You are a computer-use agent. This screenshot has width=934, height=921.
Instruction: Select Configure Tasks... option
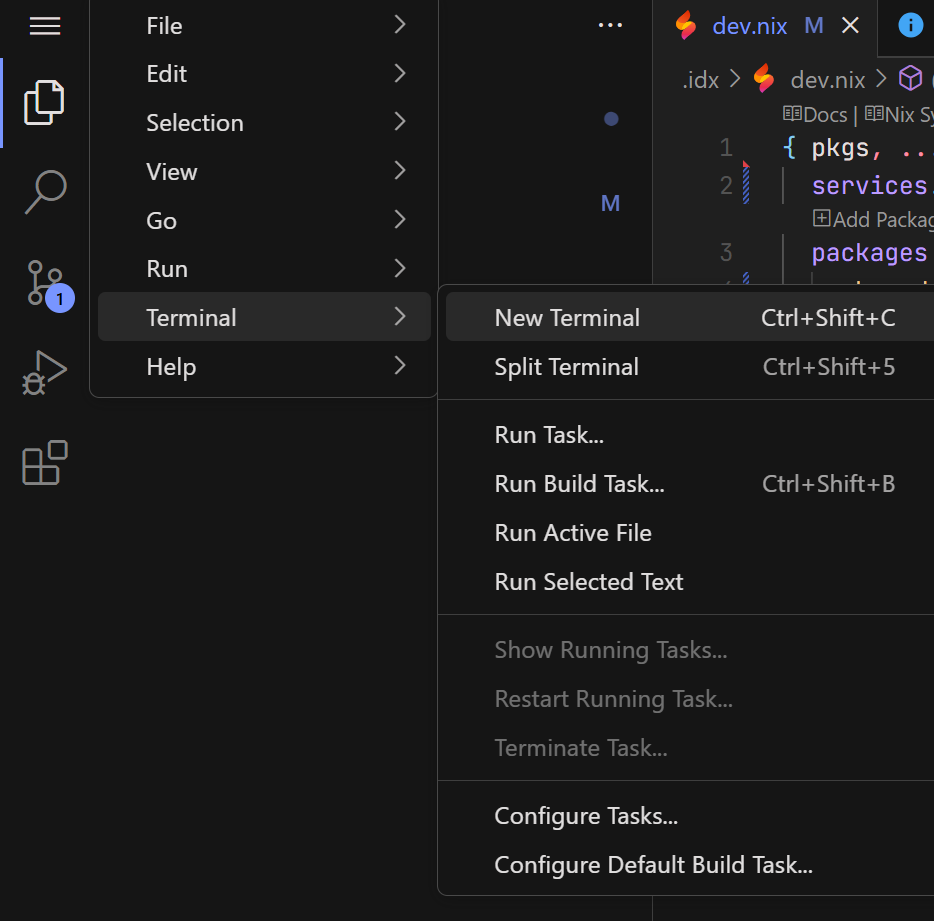tap(690, 816)
